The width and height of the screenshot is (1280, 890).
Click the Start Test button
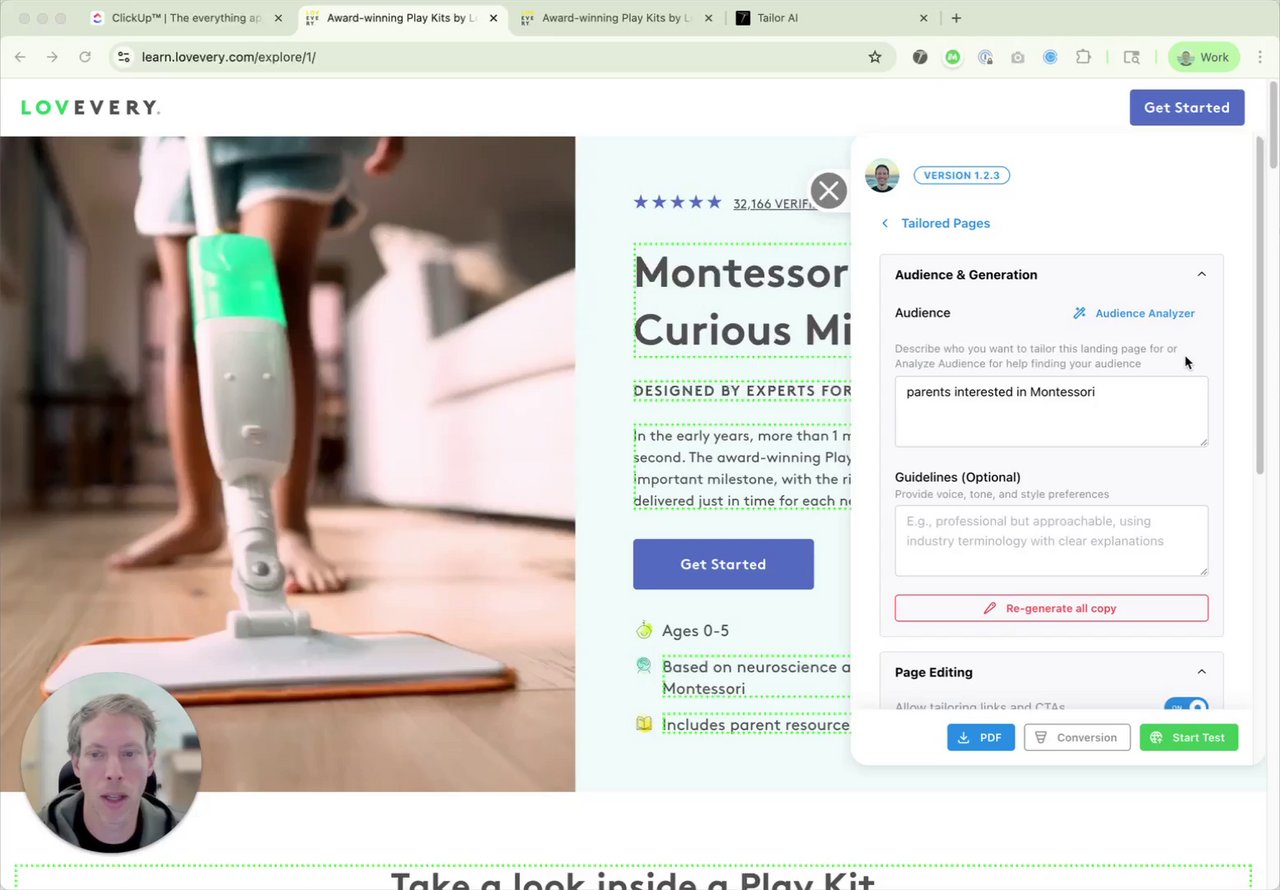(x=1189, y=737)
